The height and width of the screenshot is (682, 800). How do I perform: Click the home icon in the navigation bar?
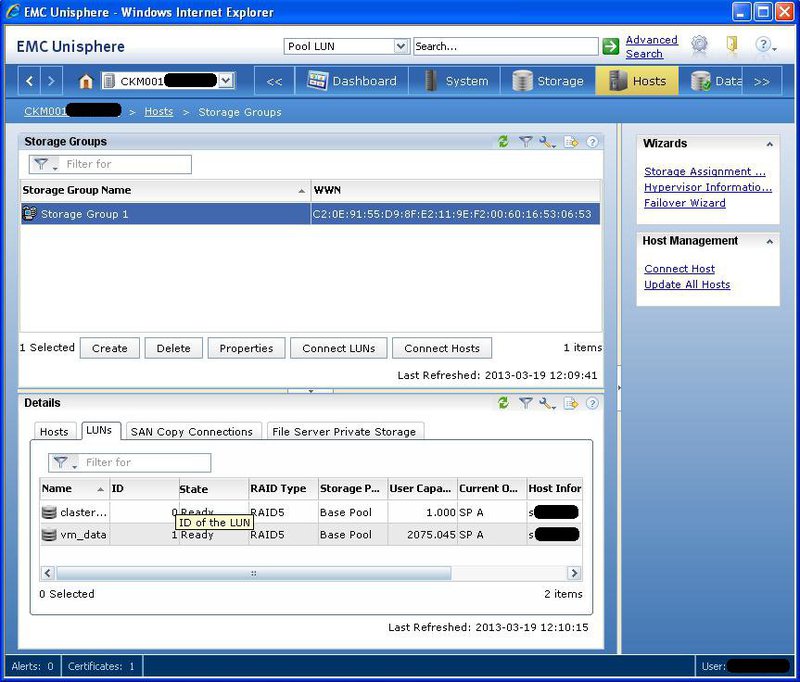coord(86,82)
